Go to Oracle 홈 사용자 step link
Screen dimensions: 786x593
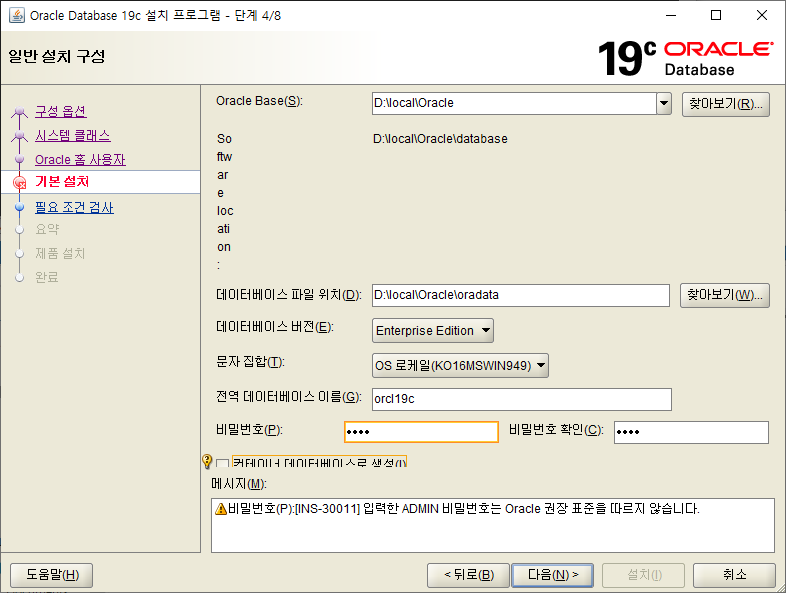80,159
